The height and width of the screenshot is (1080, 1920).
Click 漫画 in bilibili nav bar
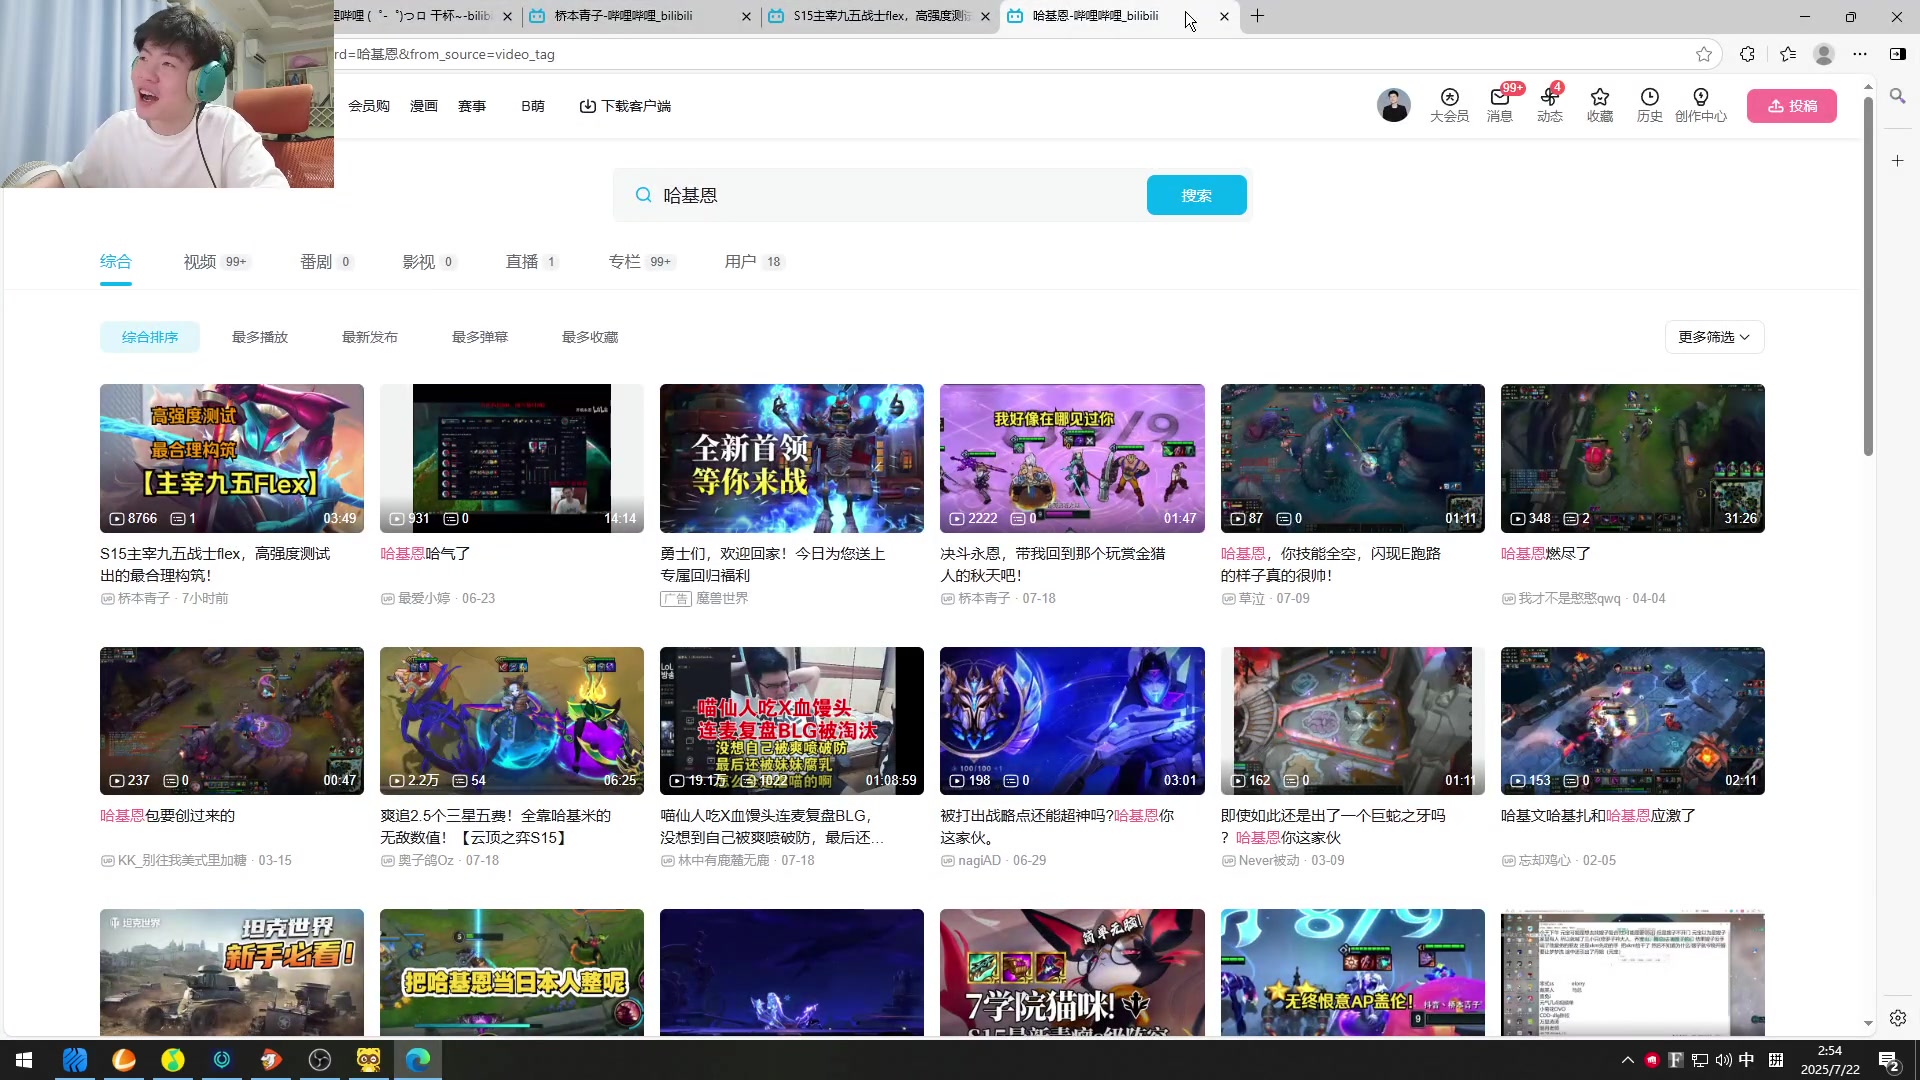(424, 106)
